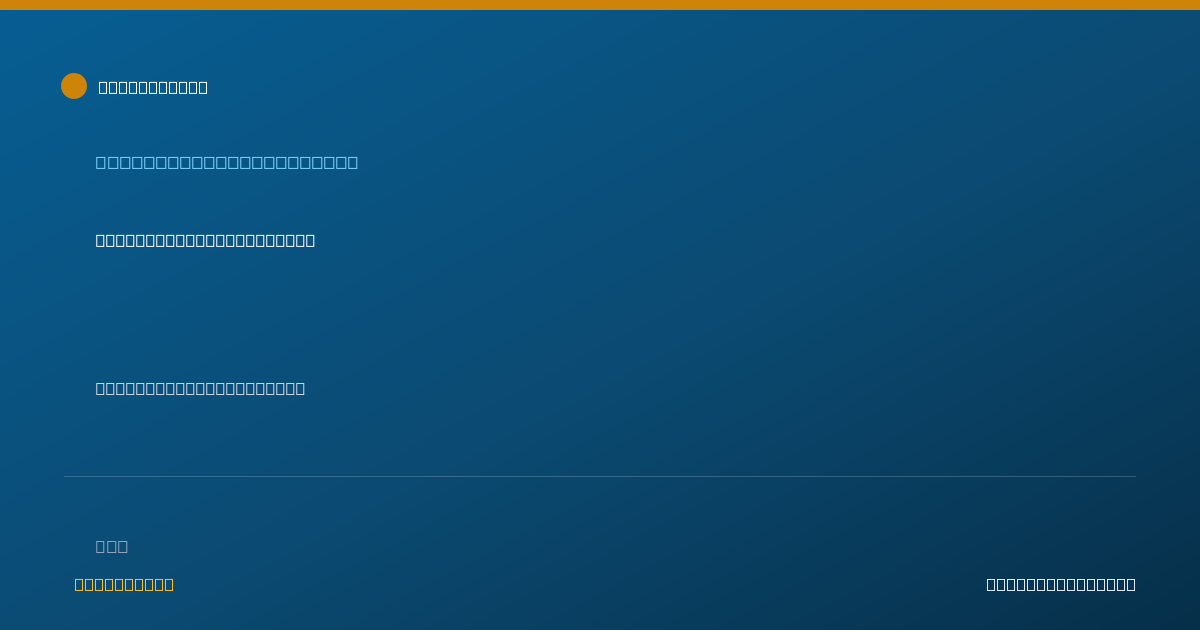Tap the round orange badge next to the title

pyautogui.click(x=74, y=86)
